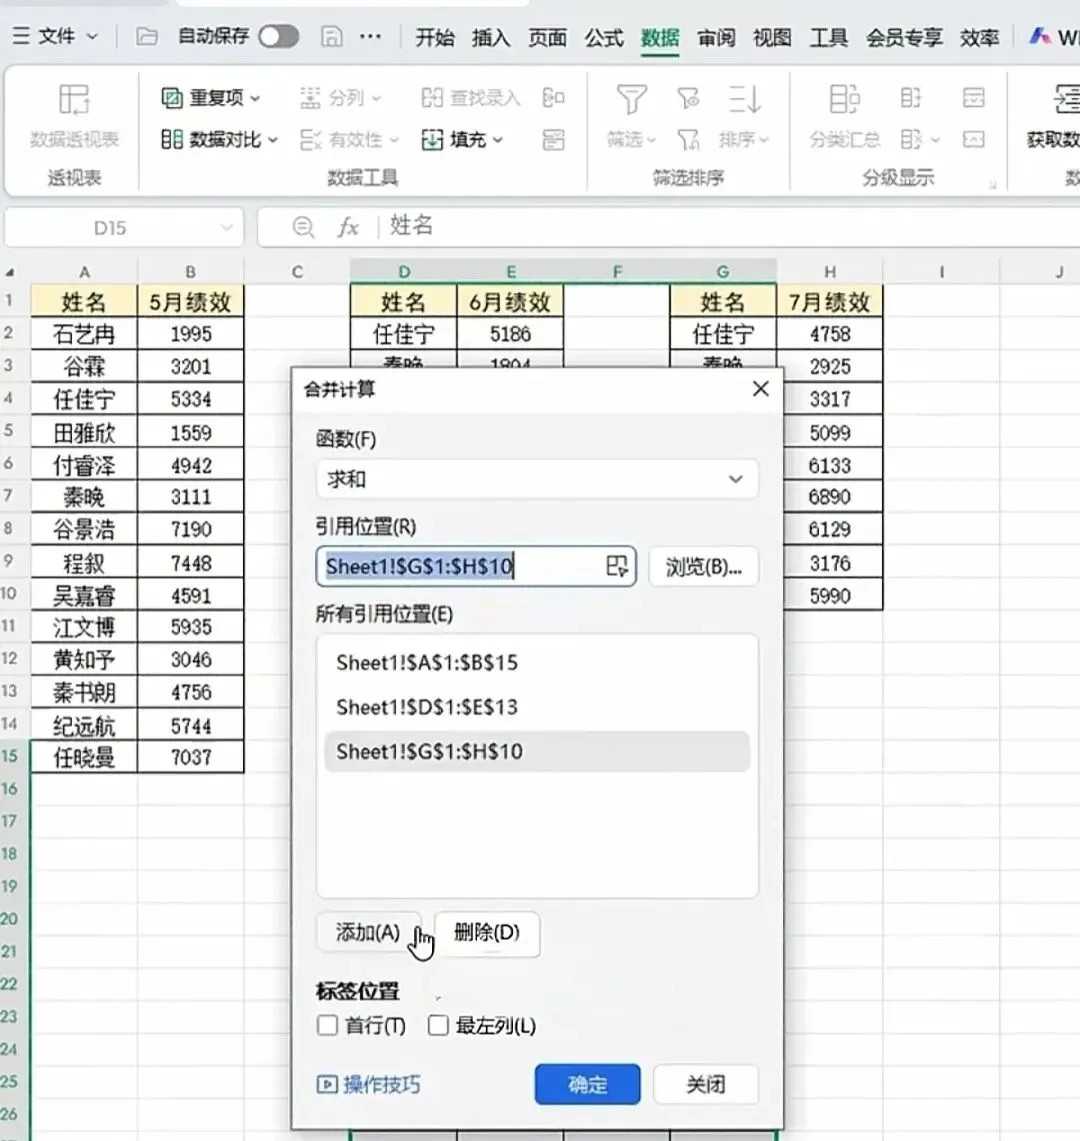This screenshot has height=1141, width=1080.
Task: Switch to the 审阅 tab
Action: [x=716, y=37]
